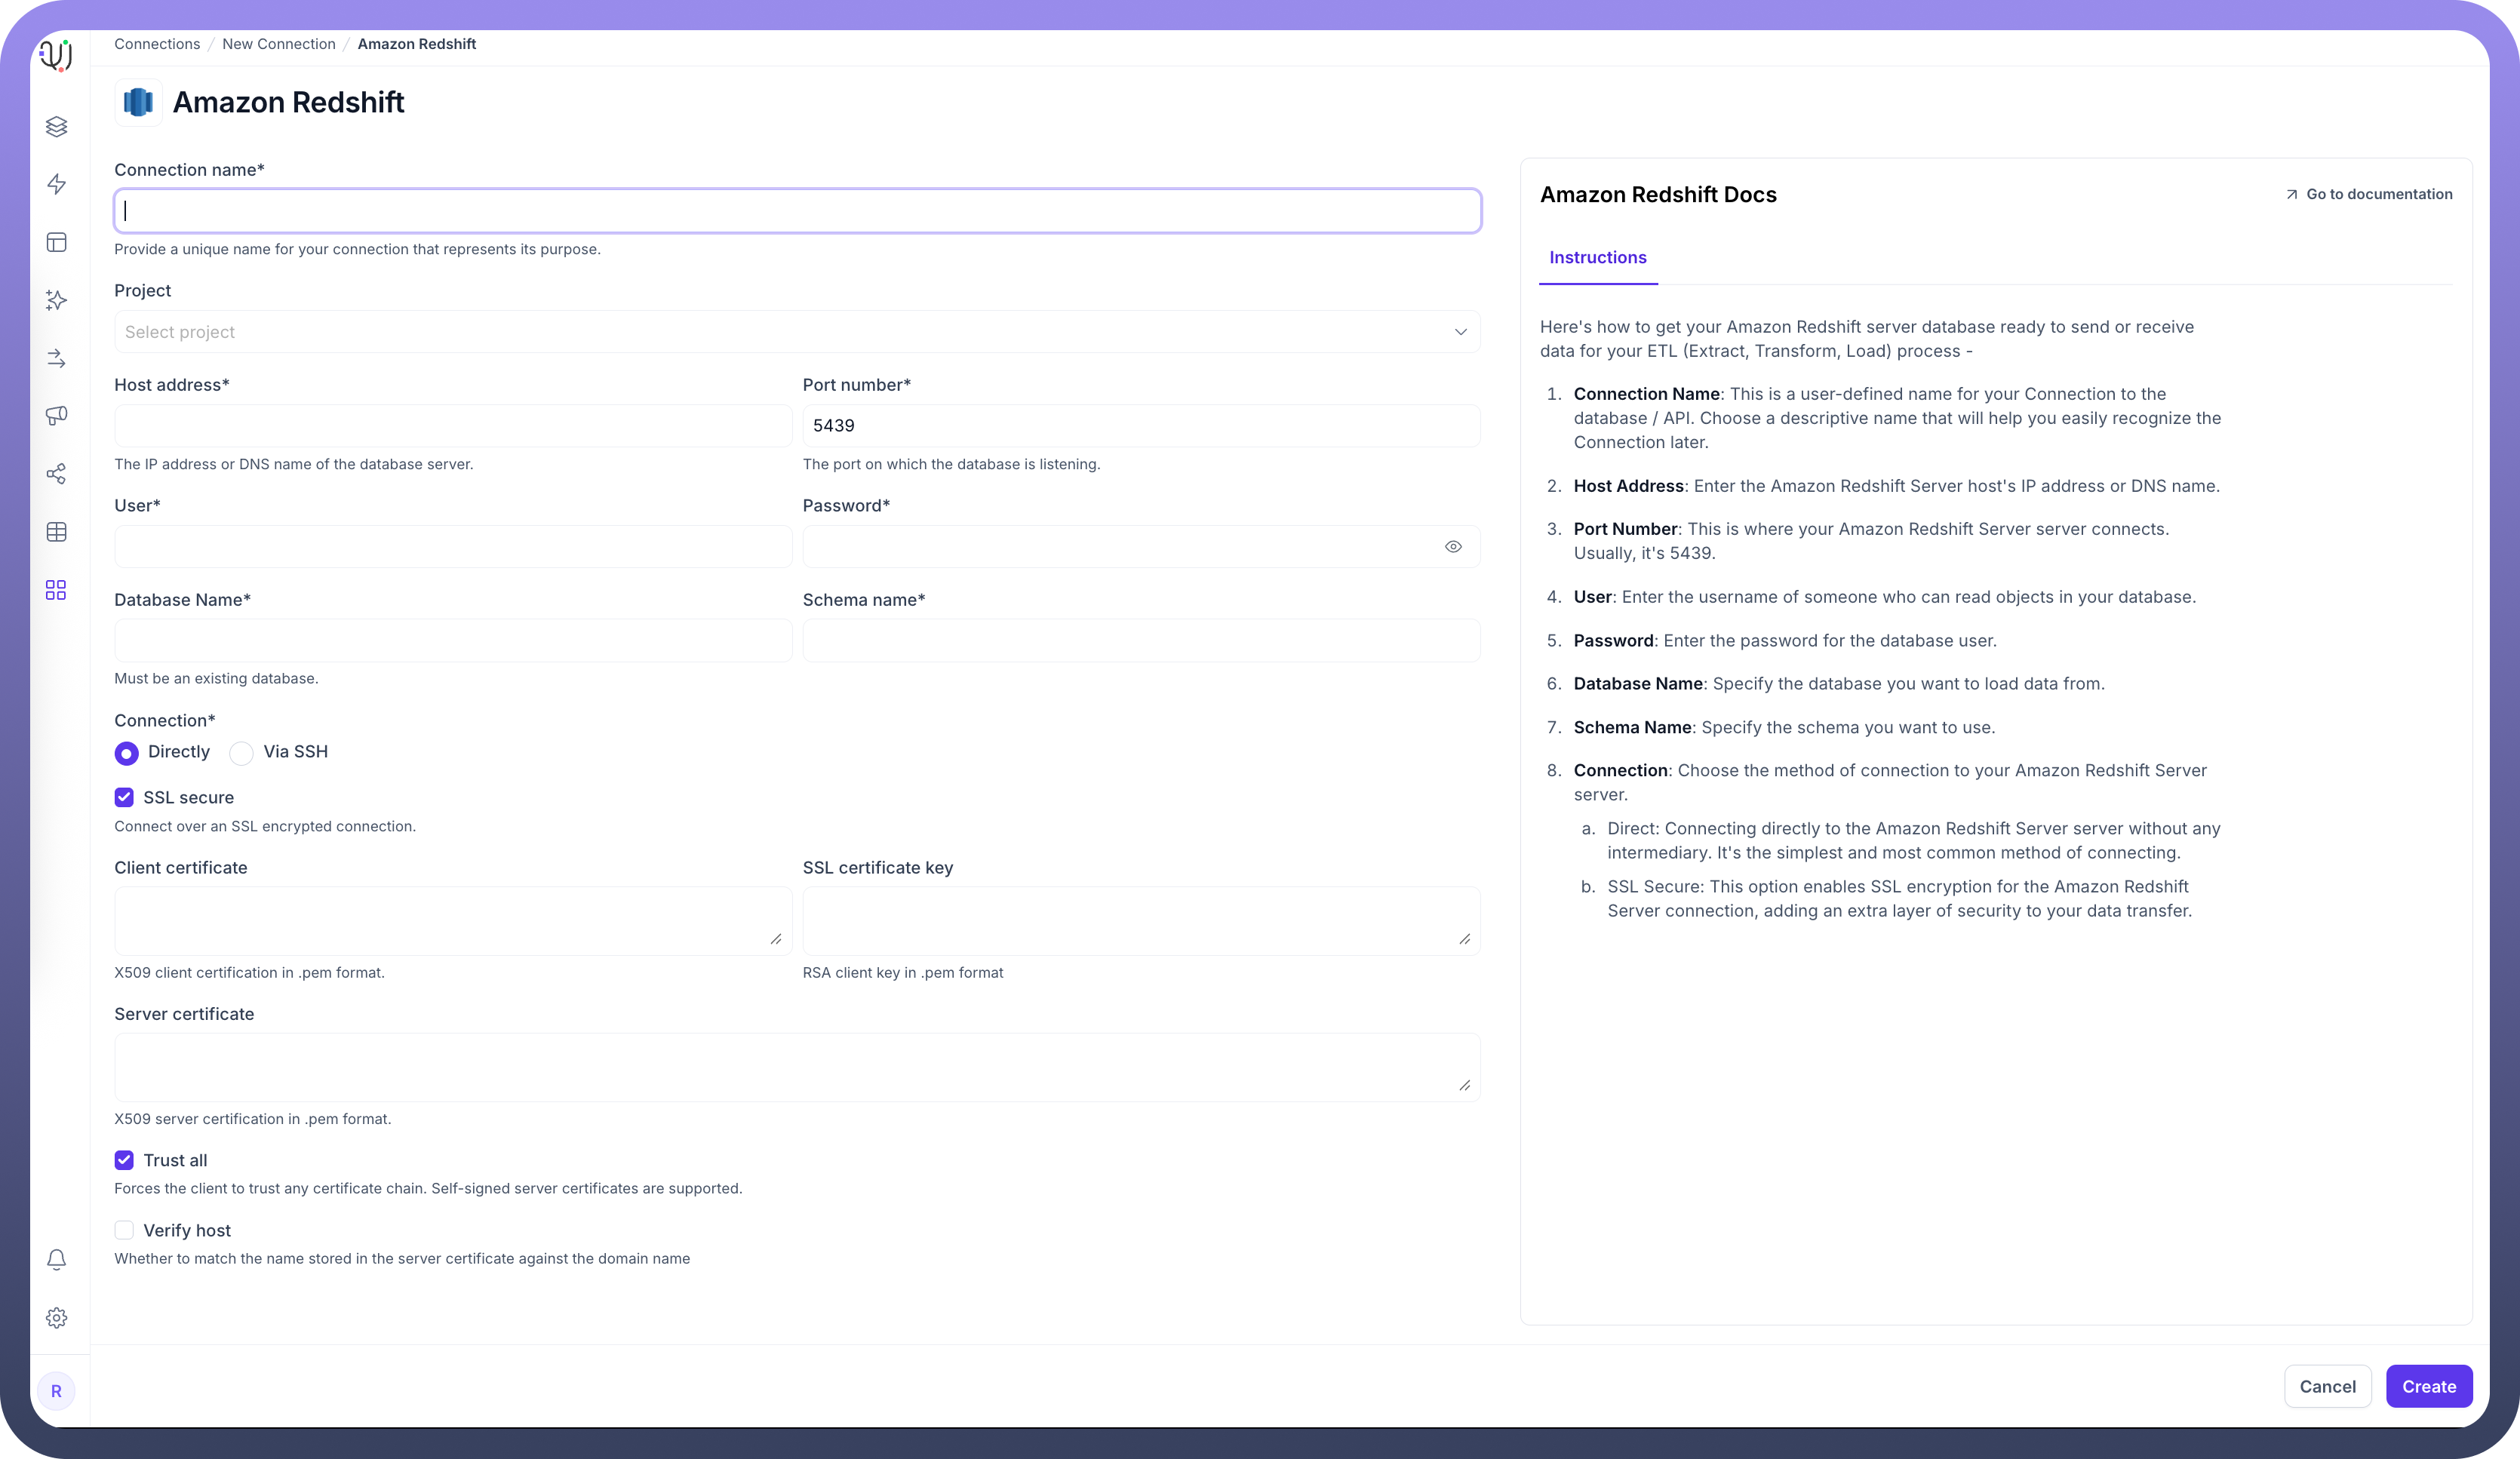Image resolution: width=2520 pixels, height=1459 pixels.
Task: Enable the Verify host checkbox
Action: 124,1230
